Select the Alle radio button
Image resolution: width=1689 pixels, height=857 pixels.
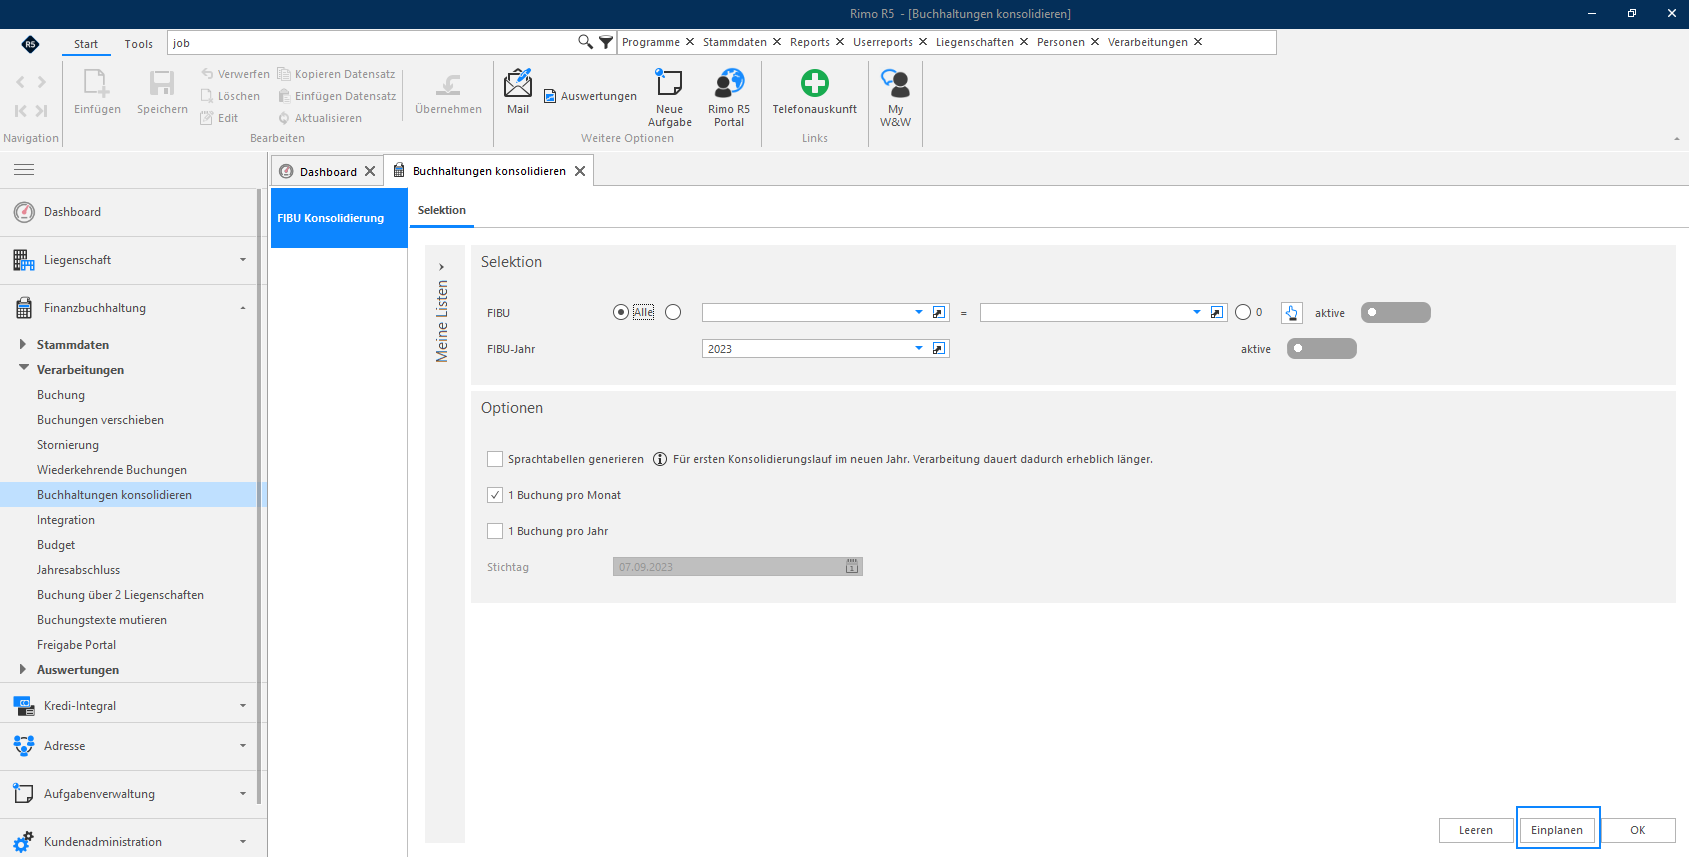[621, 312]
